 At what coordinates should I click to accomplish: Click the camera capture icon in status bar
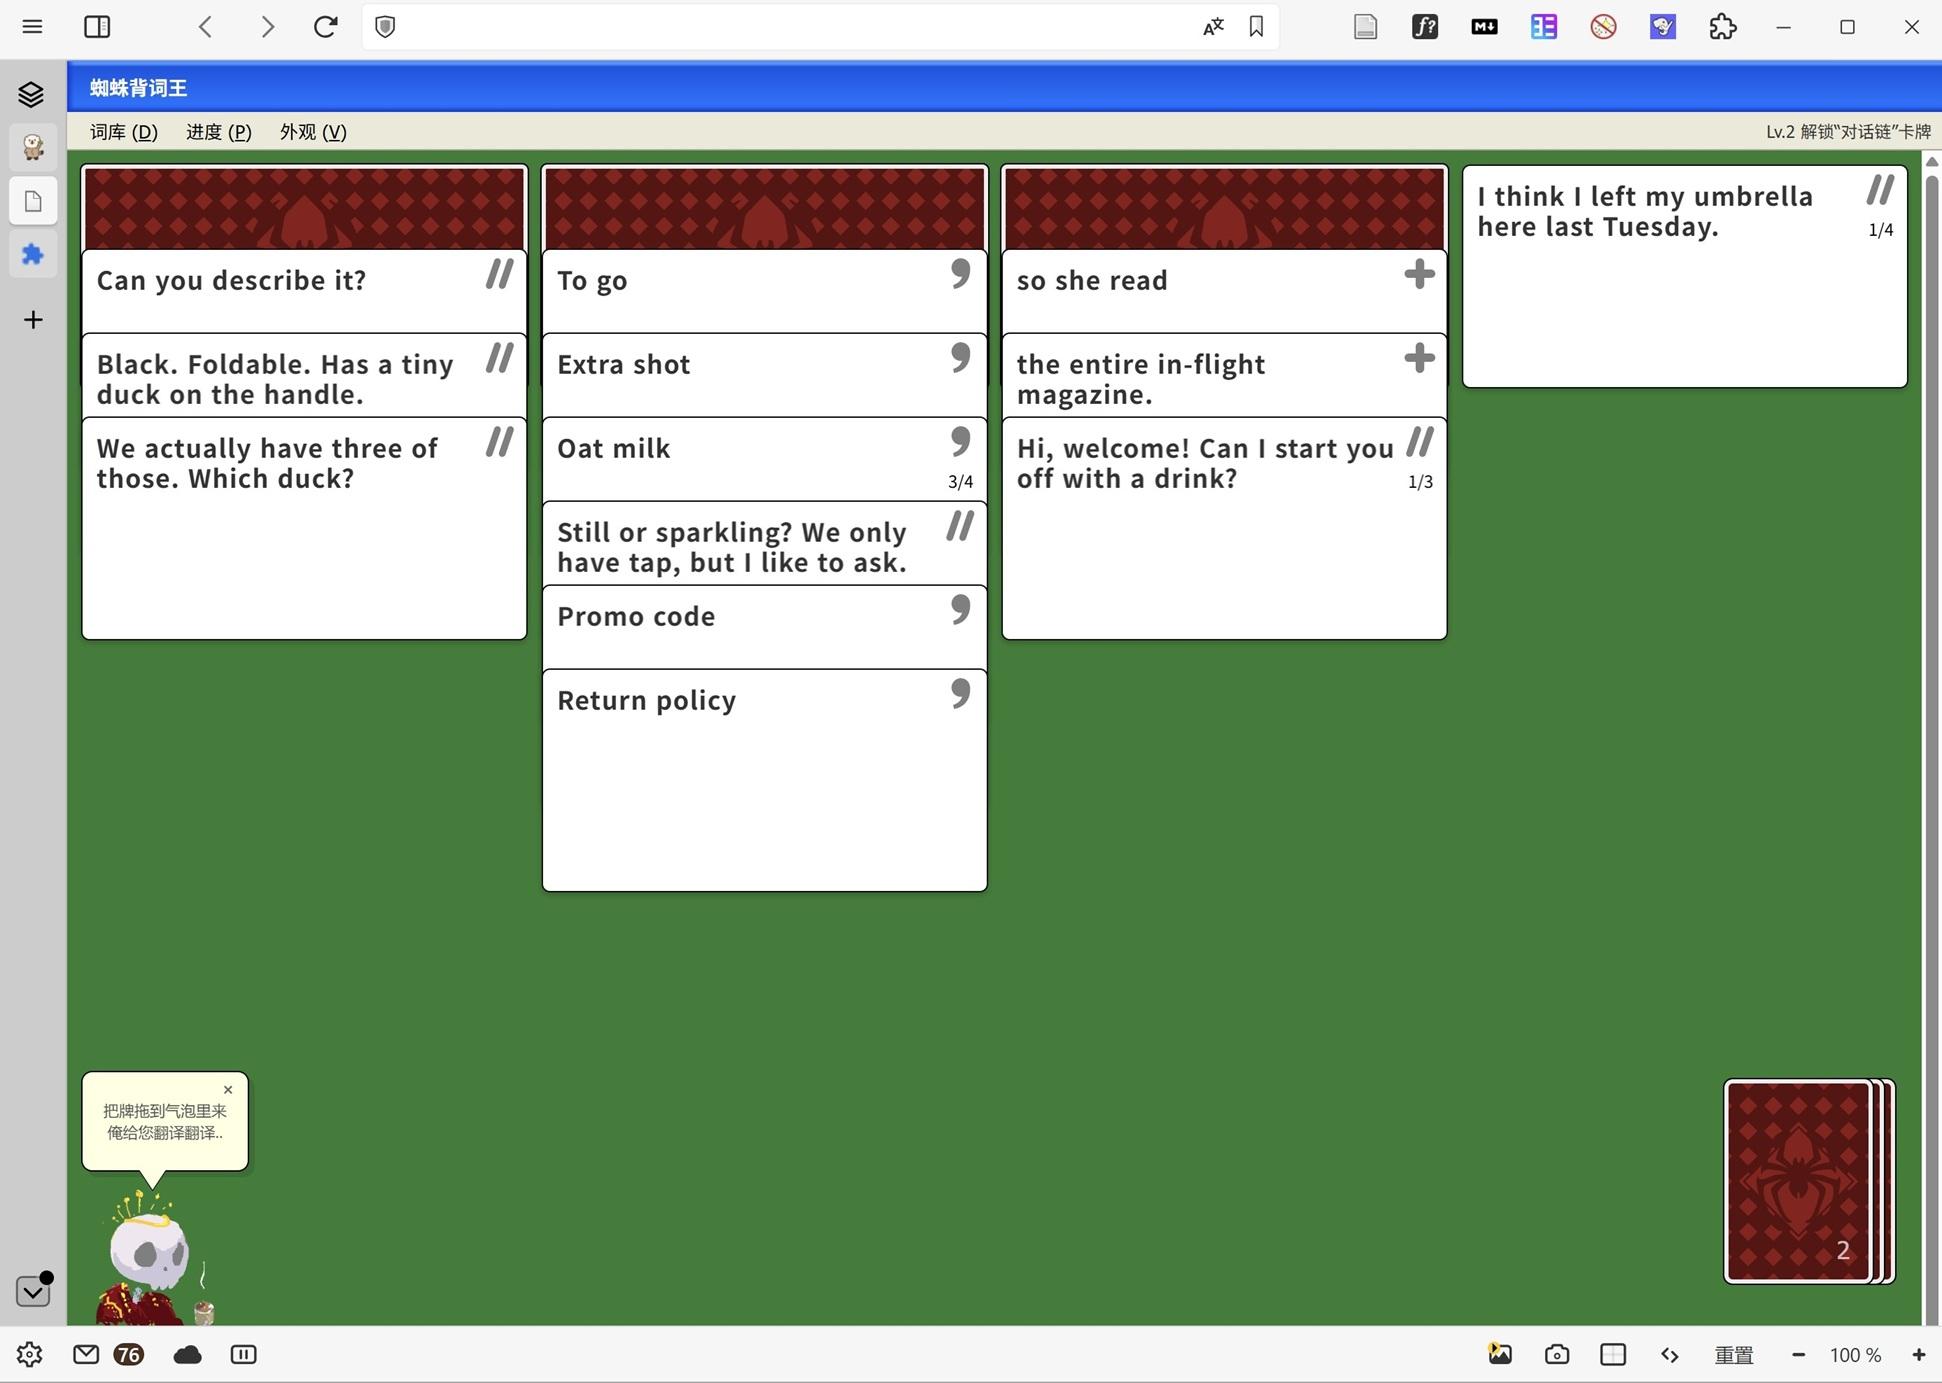coord(1556,1354)
